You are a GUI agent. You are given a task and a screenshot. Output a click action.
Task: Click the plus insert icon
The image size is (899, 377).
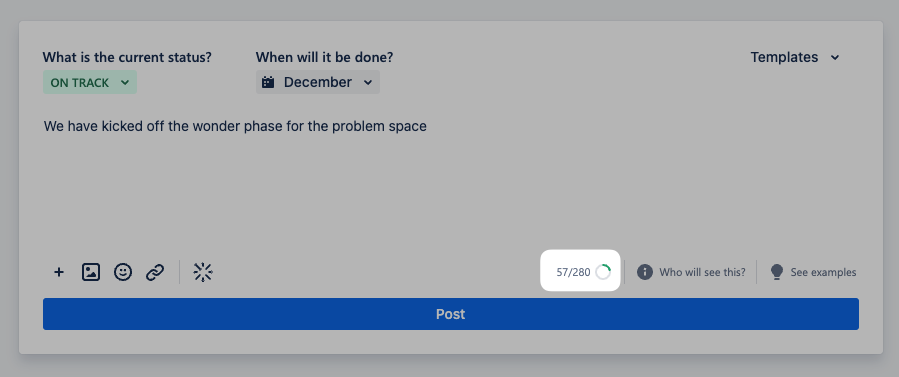(58, 272)
